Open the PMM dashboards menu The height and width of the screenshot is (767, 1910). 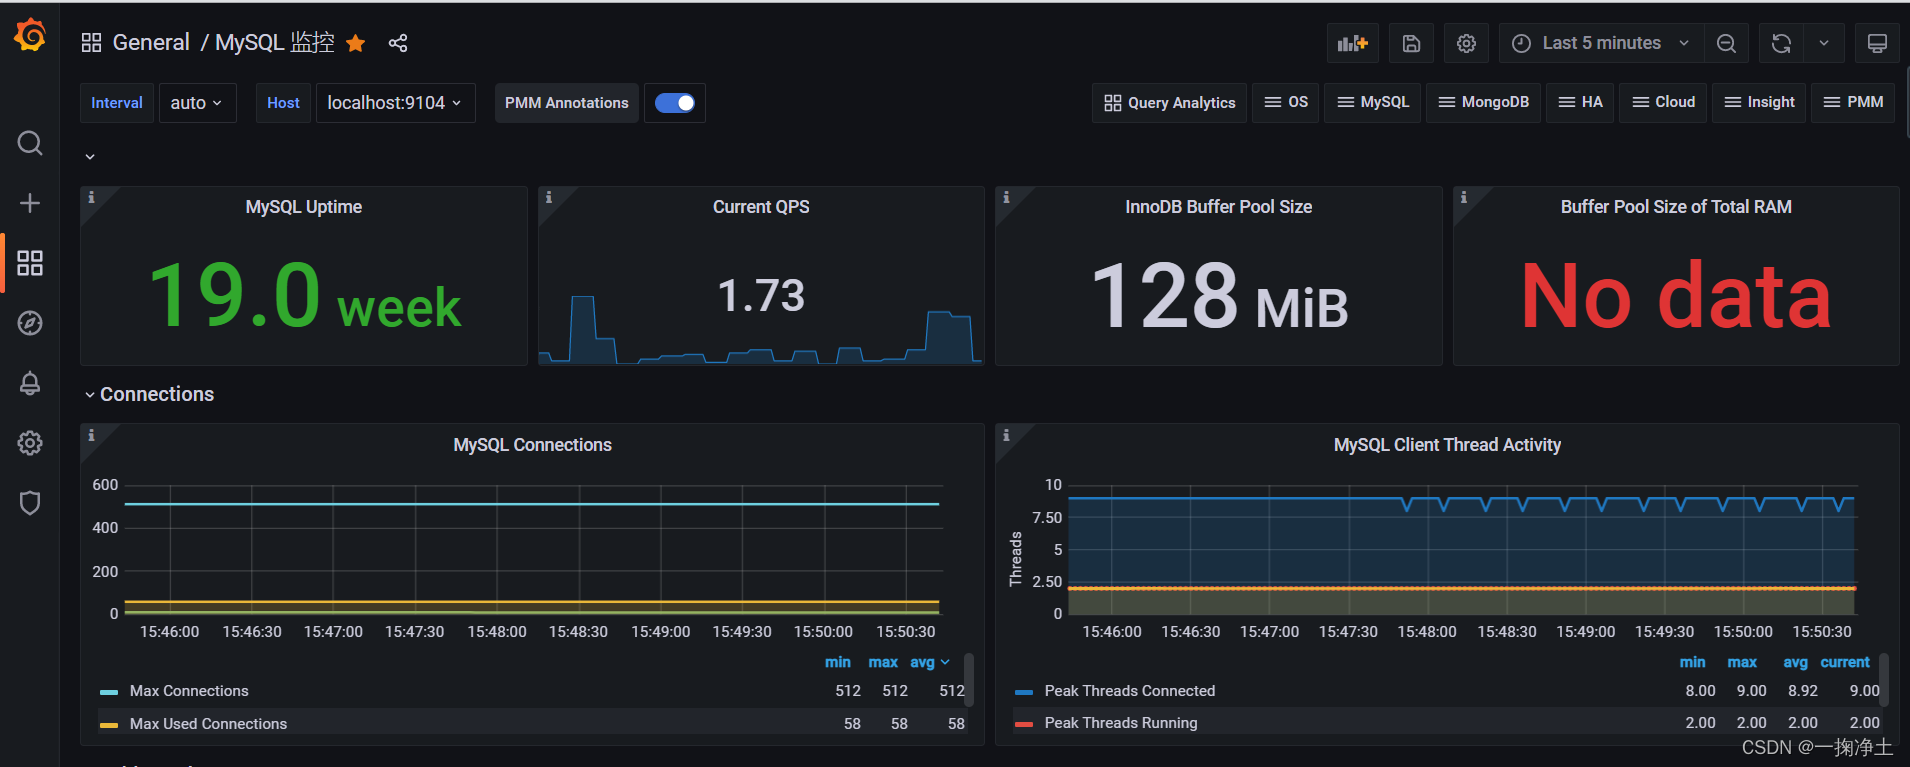(x=1853, y=103)
